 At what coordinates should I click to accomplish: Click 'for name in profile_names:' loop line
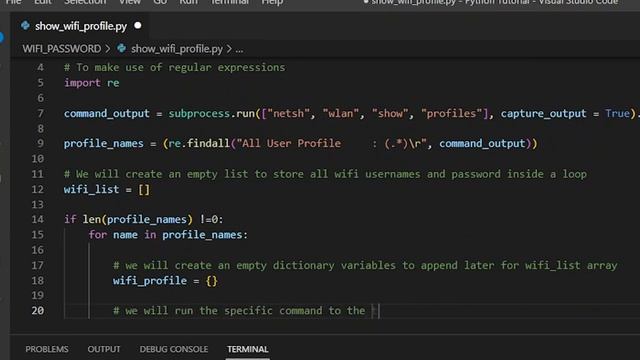[x=168, y=235]
